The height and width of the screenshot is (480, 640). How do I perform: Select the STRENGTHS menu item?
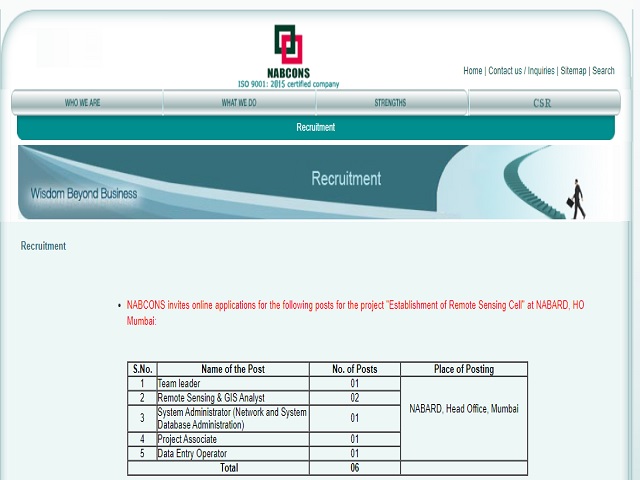[390, 103]
